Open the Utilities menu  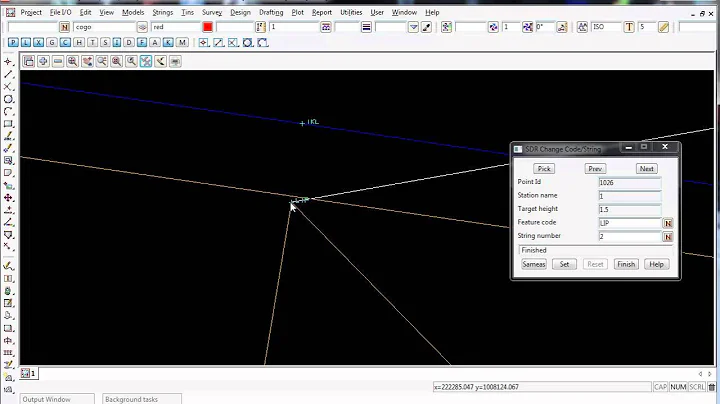tap(351, 12)
